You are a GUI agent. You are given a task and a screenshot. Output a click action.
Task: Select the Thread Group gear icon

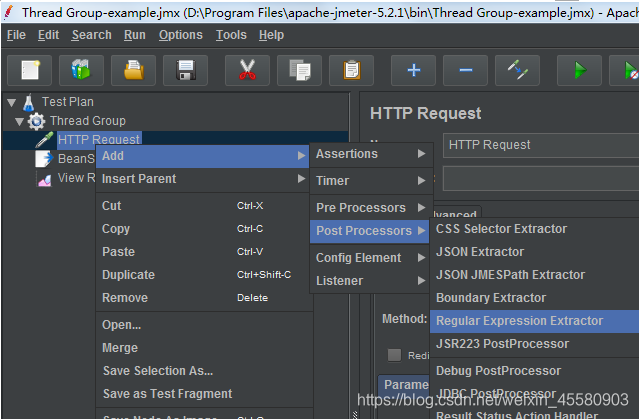36,121
